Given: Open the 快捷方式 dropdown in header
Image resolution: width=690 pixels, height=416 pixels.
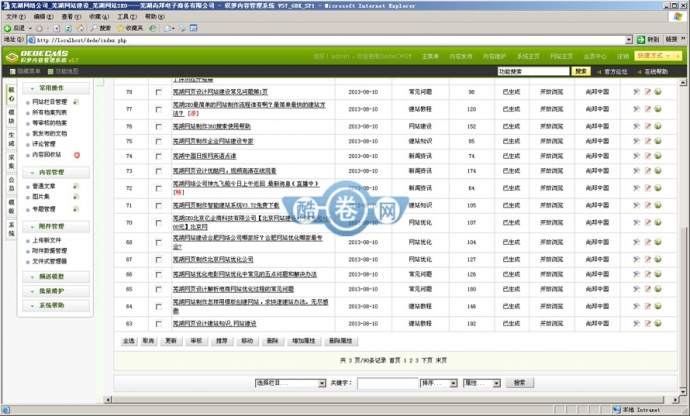Looking at the screenshot, I should (658, 56).
